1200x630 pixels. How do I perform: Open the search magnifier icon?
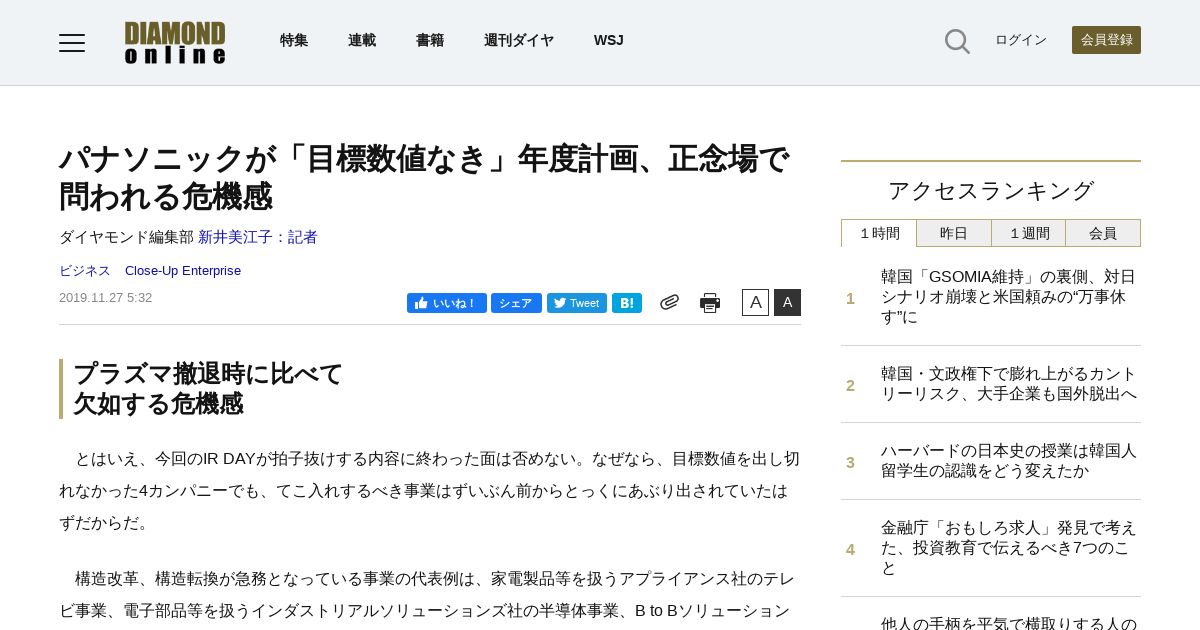point(957,41)
